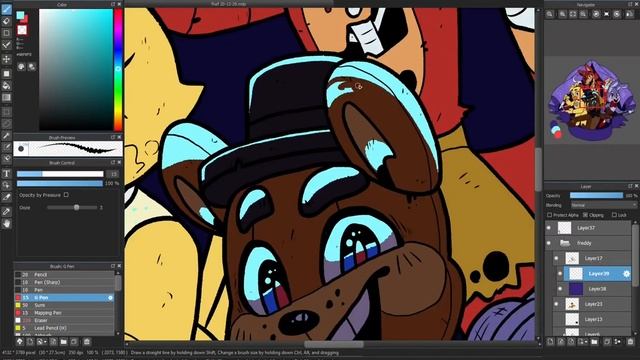
Task: Open G Pen brush settings gear
Action: coord(110,298)
